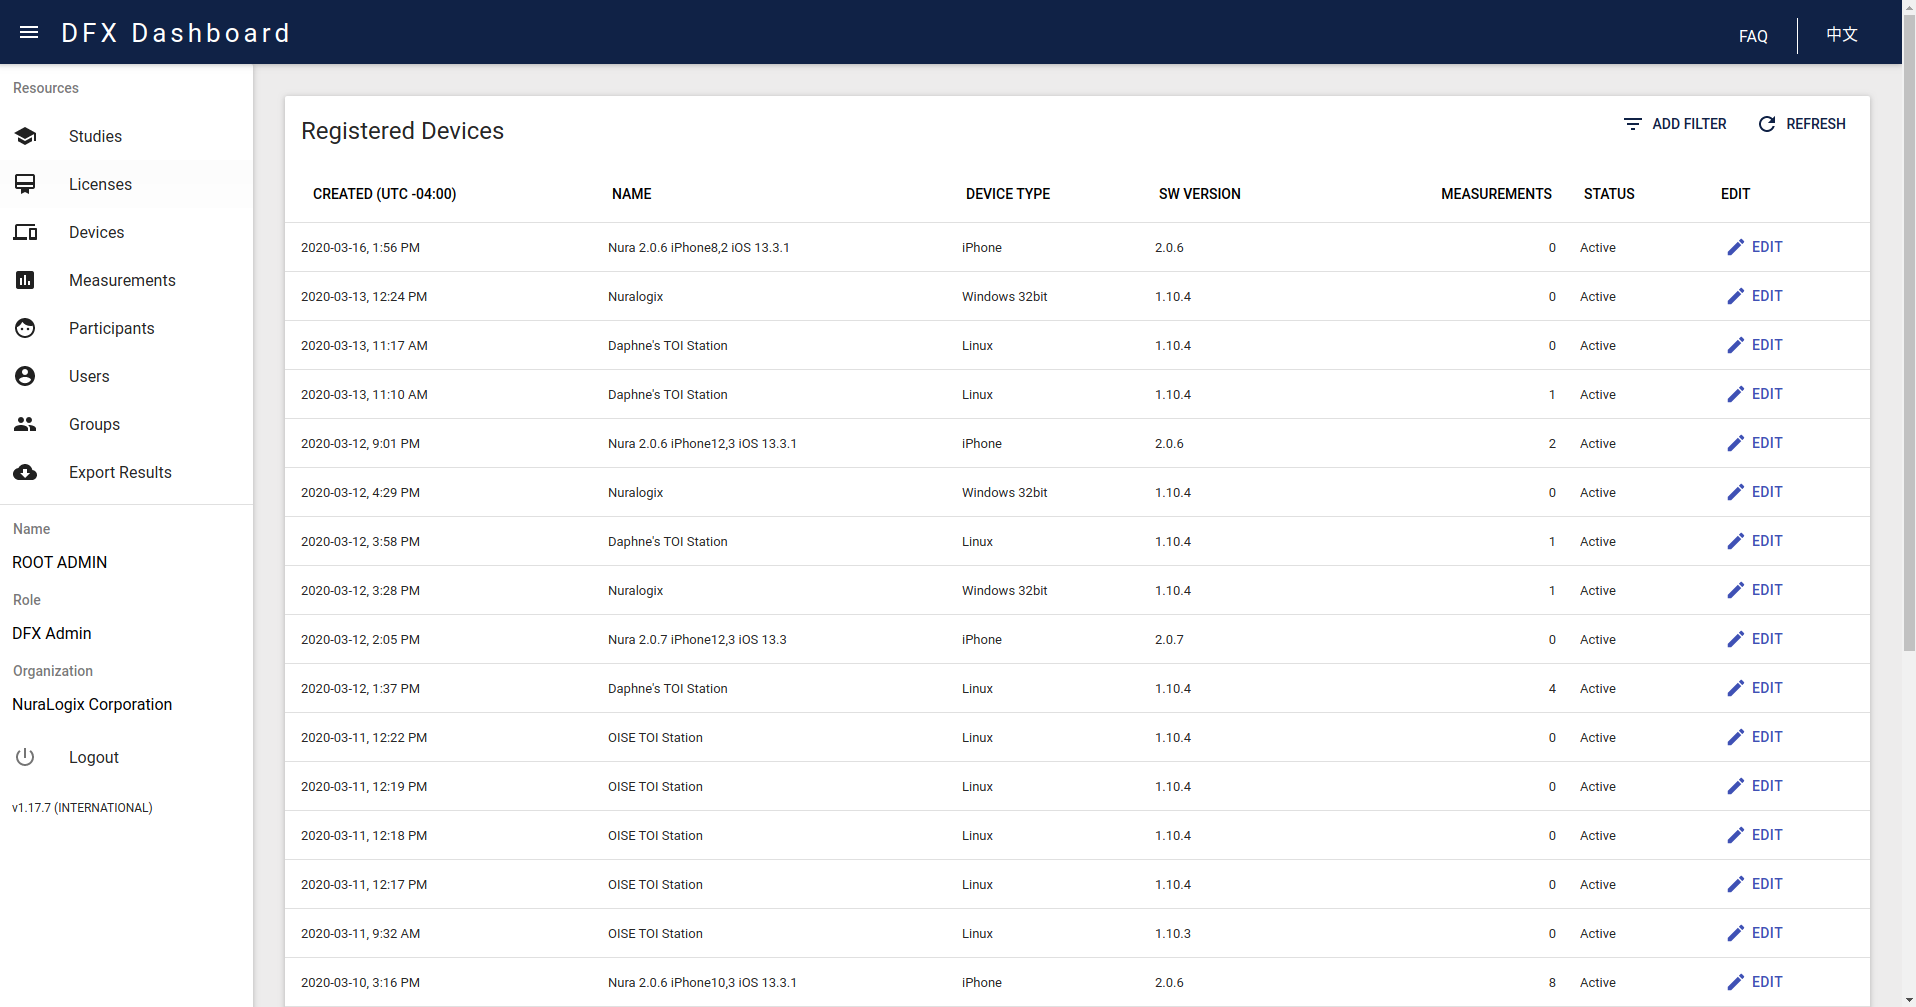Click 'ROOT ADMIN' name text
The width and height of the screenshot is (1916, 1007).
pyautogui.click(x=59, y=562)
